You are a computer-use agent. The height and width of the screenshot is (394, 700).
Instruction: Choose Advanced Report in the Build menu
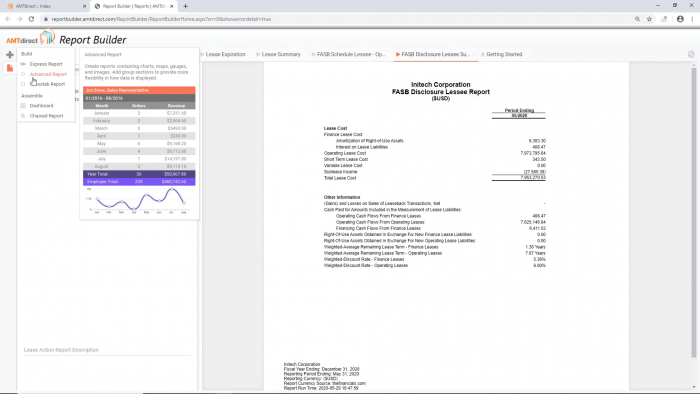pyautogui.click(x=48, y=74)
